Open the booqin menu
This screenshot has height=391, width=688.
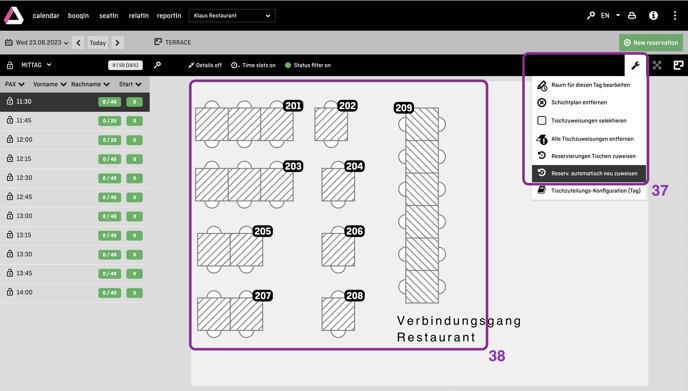coord(78,15)
